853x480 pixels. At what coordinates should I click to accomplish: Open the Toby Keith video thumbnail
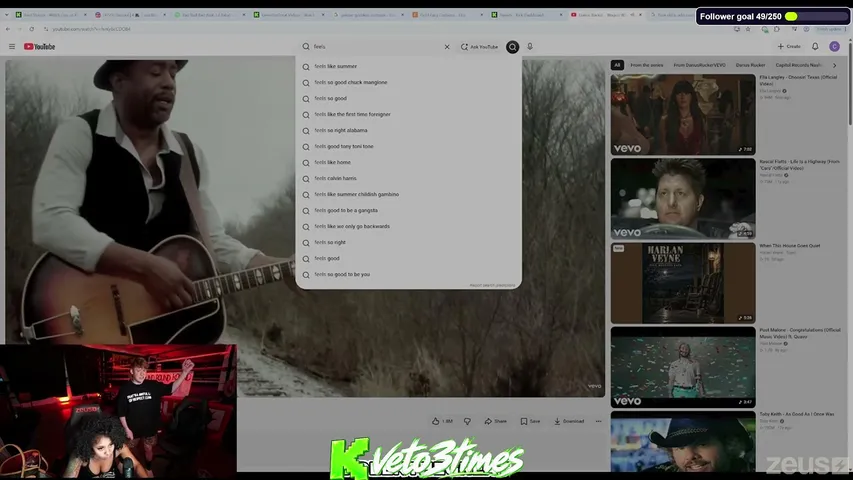[x=683, y=441]
